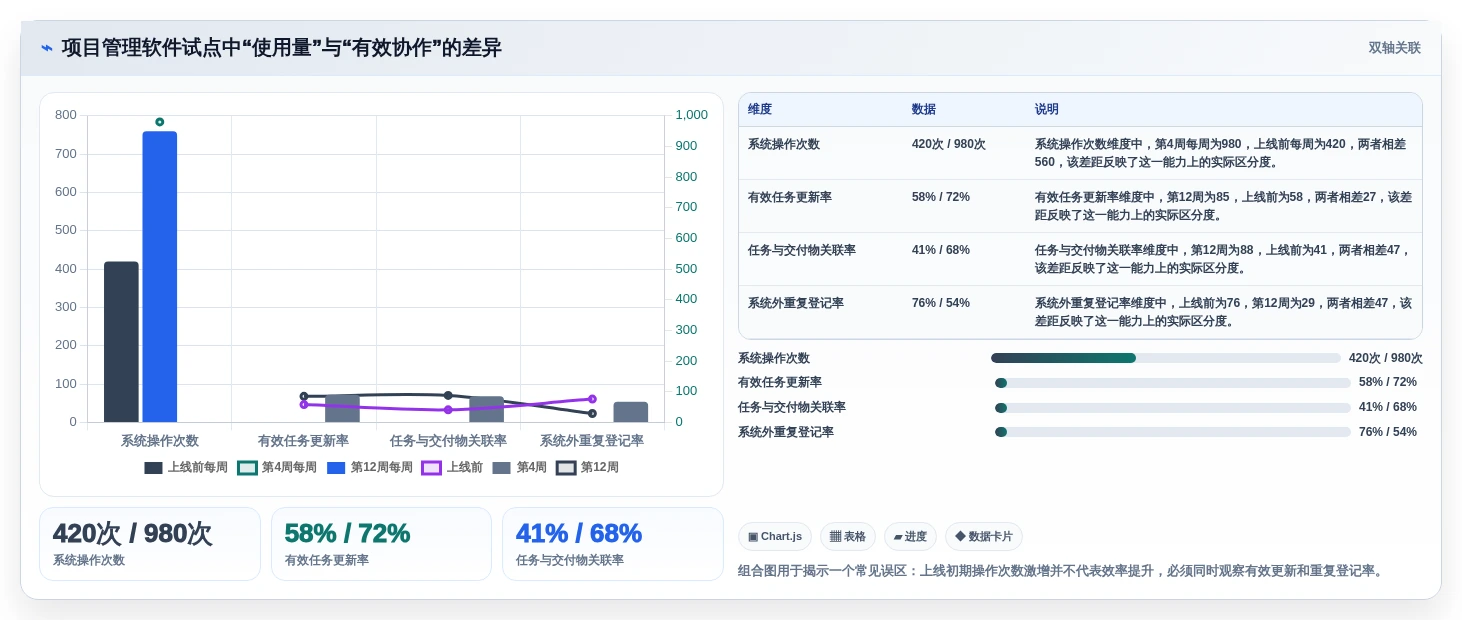The width and height of the screenshot is (1462, 620).
Task: Click the 800 left-axis label
Action: (x=66, y=115)
